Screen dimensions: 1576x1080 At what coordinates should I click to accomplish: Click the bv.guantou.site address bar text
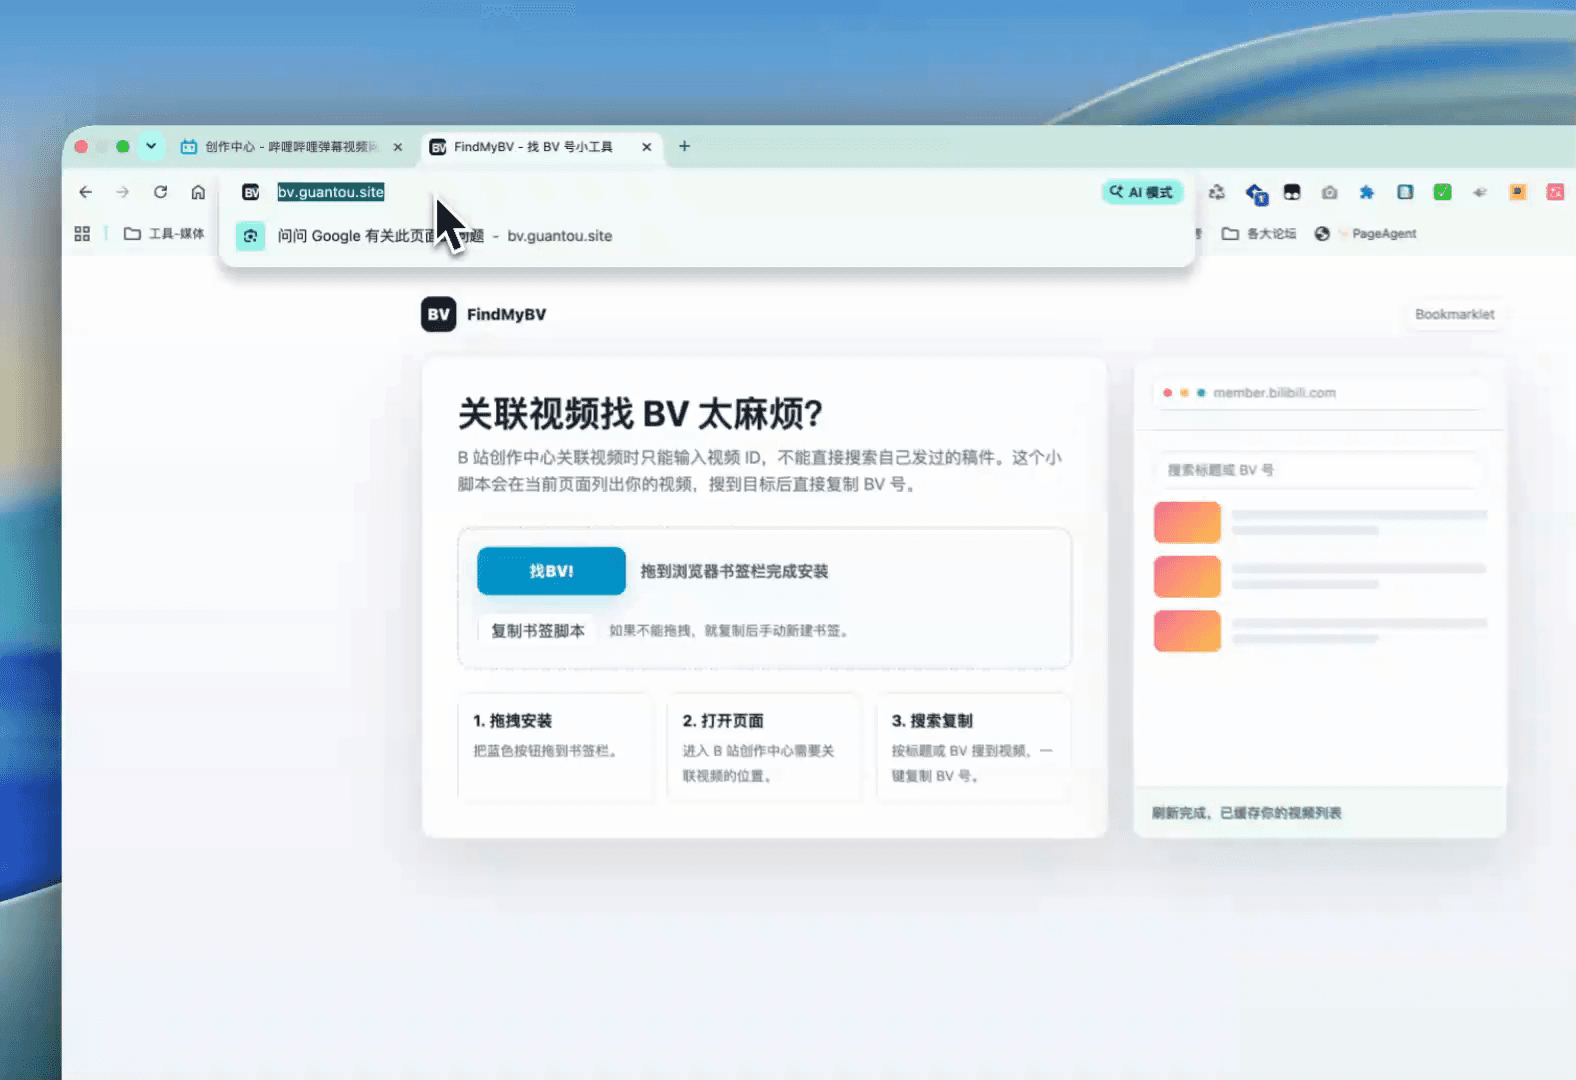tap(331, 192)
